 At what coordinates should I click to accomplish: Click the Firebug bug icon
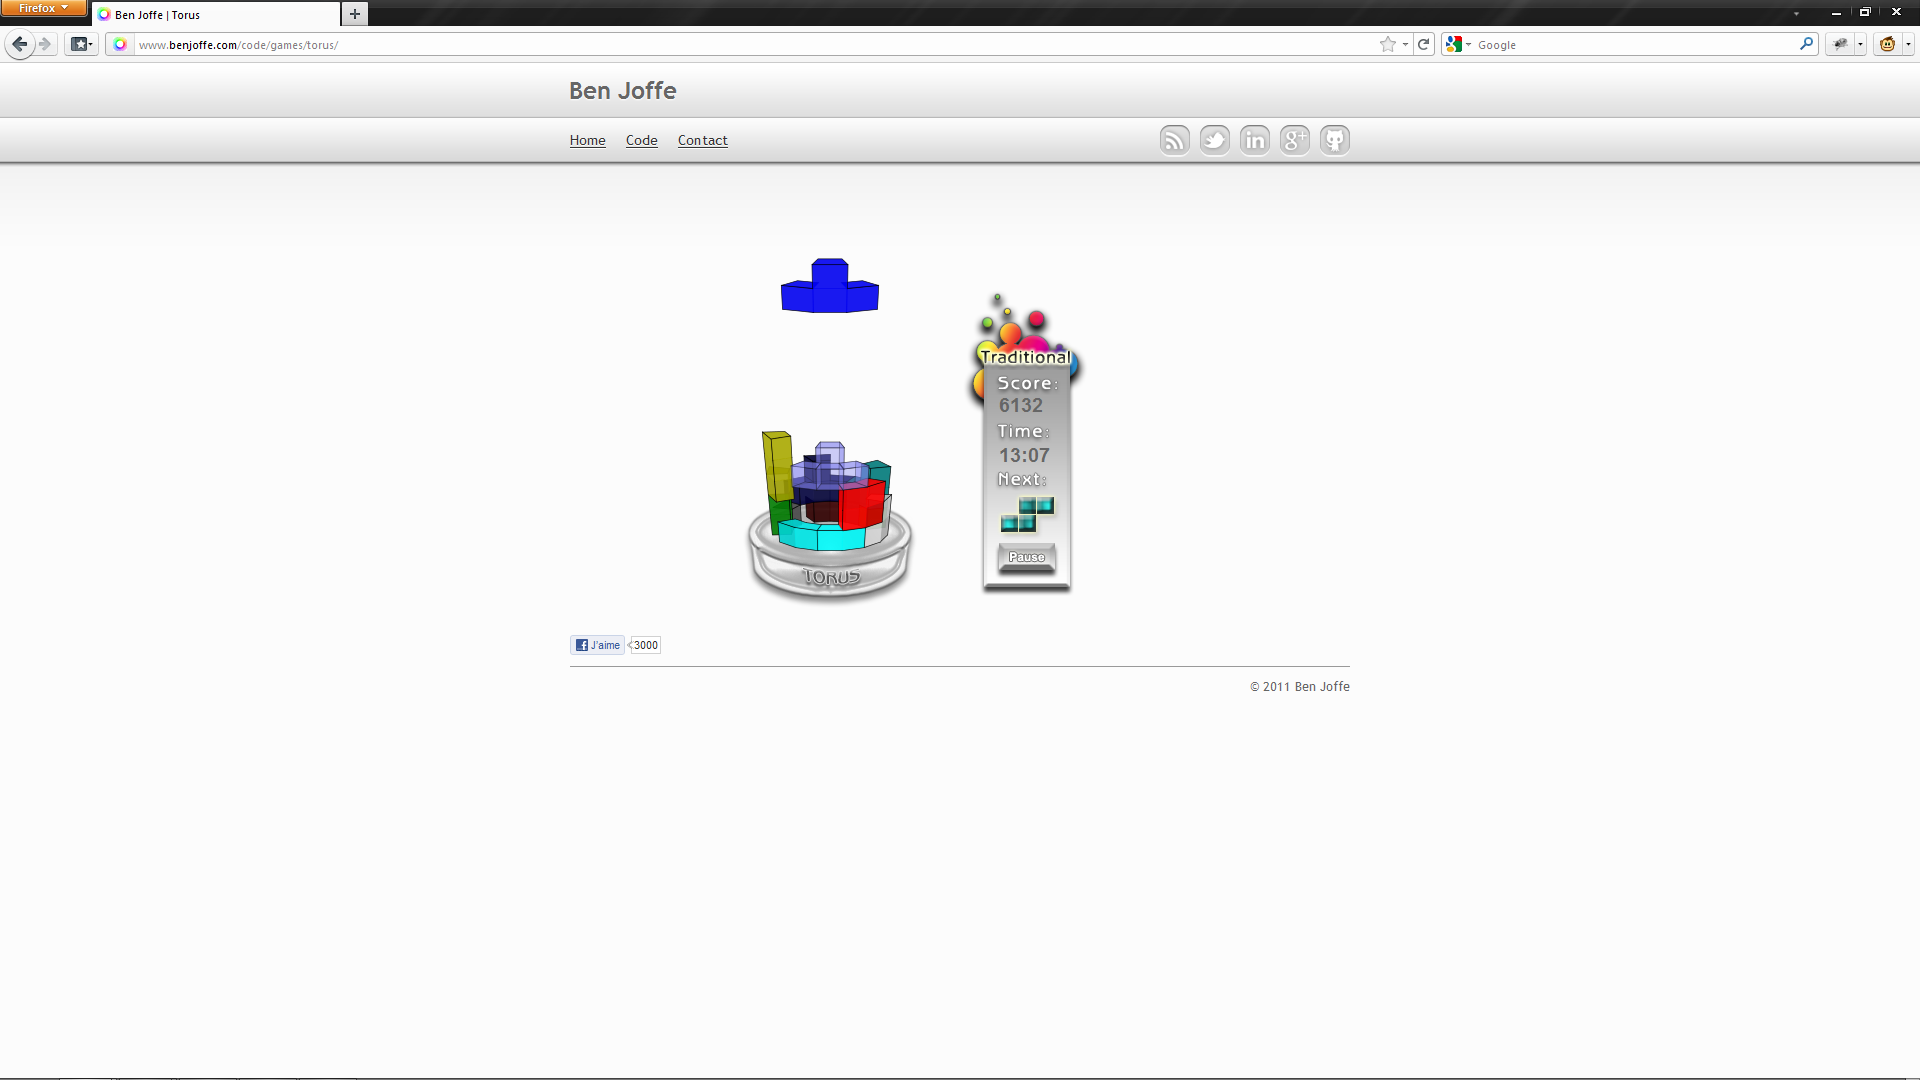(1840, 44)
